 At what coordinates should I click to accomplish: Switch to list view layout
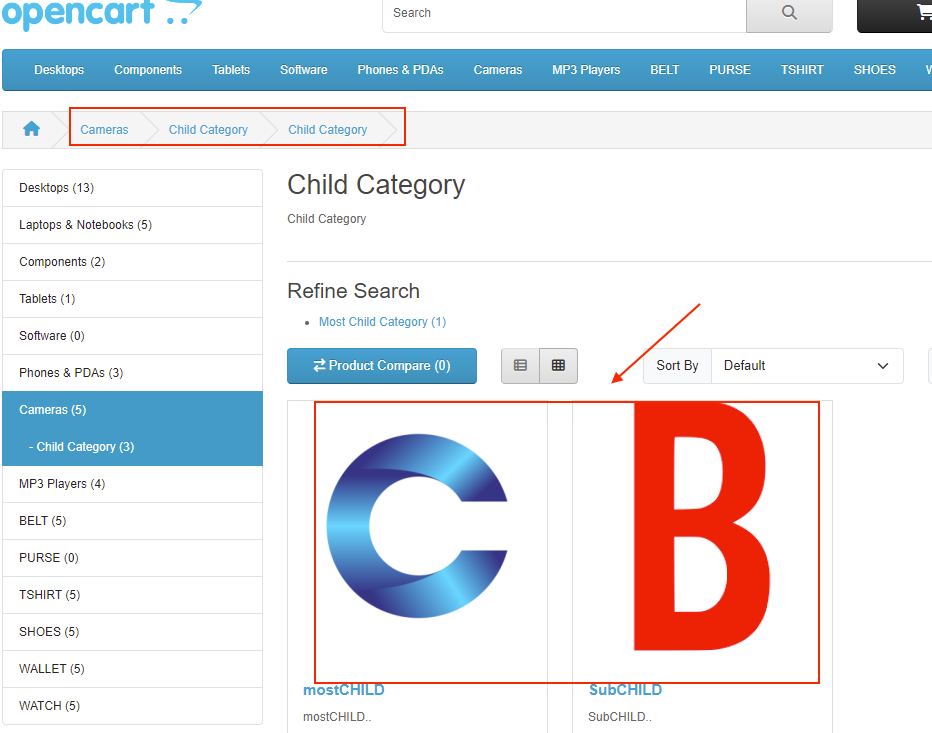(x=520, y=366)
